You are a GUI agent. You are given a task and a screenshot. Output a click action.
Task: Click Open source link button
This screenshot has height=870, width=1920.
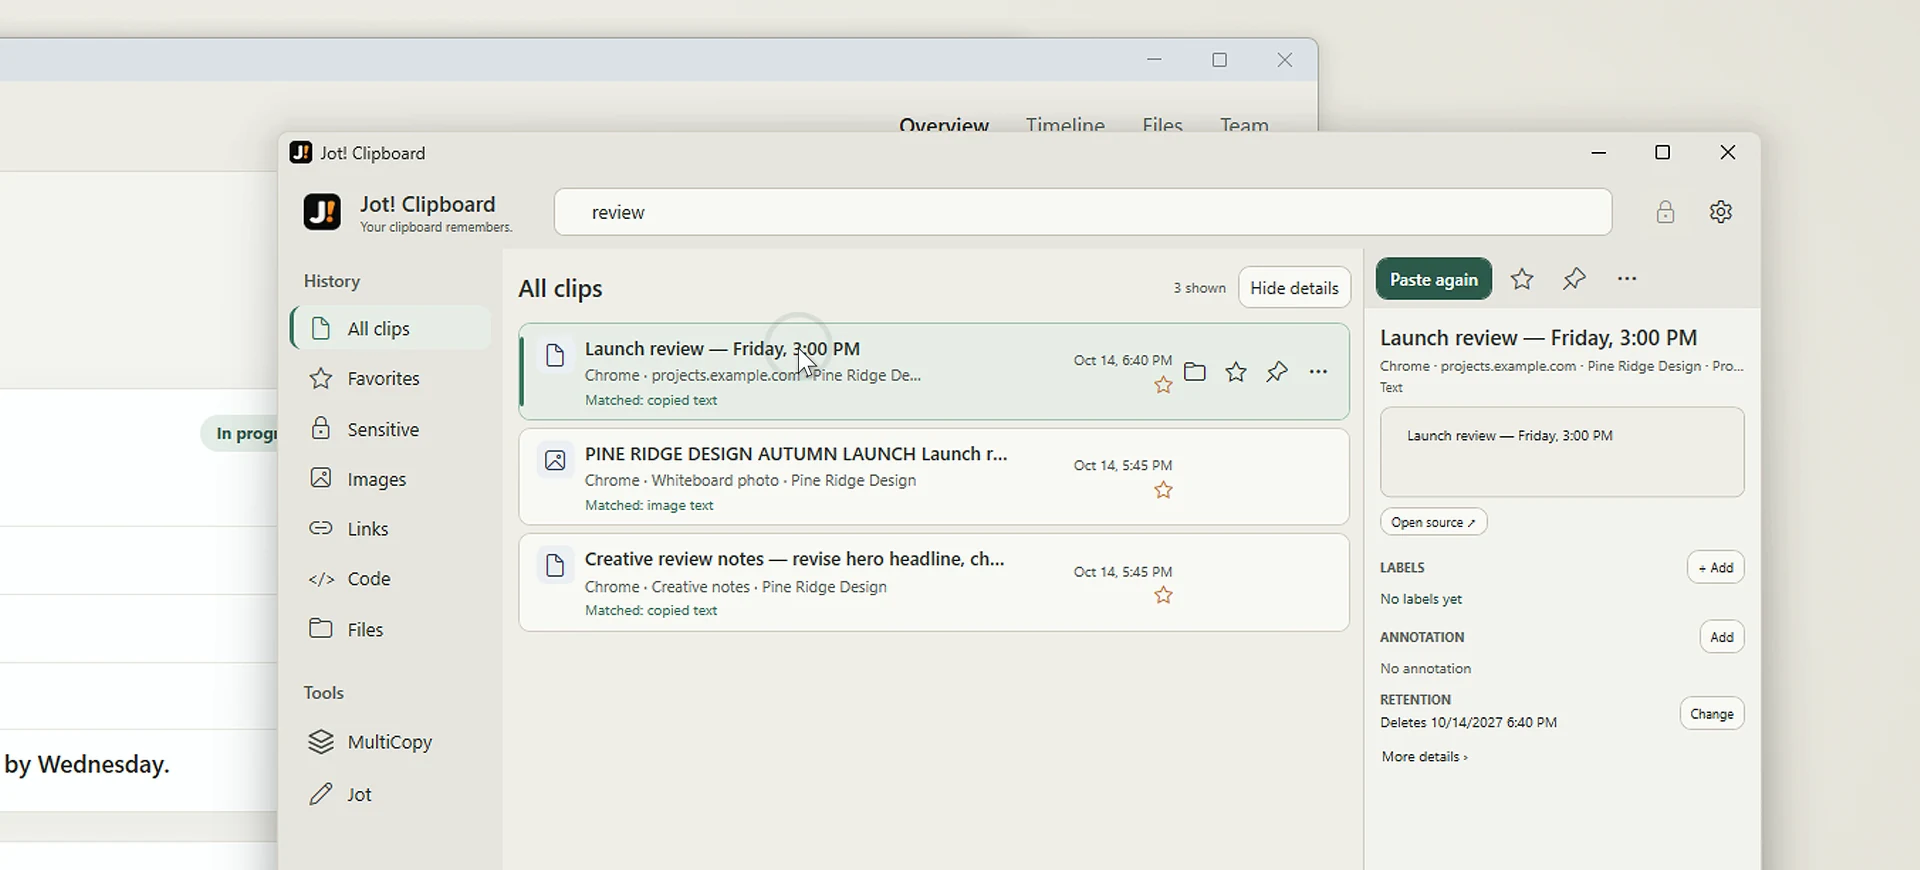[x=1433, y=522]
